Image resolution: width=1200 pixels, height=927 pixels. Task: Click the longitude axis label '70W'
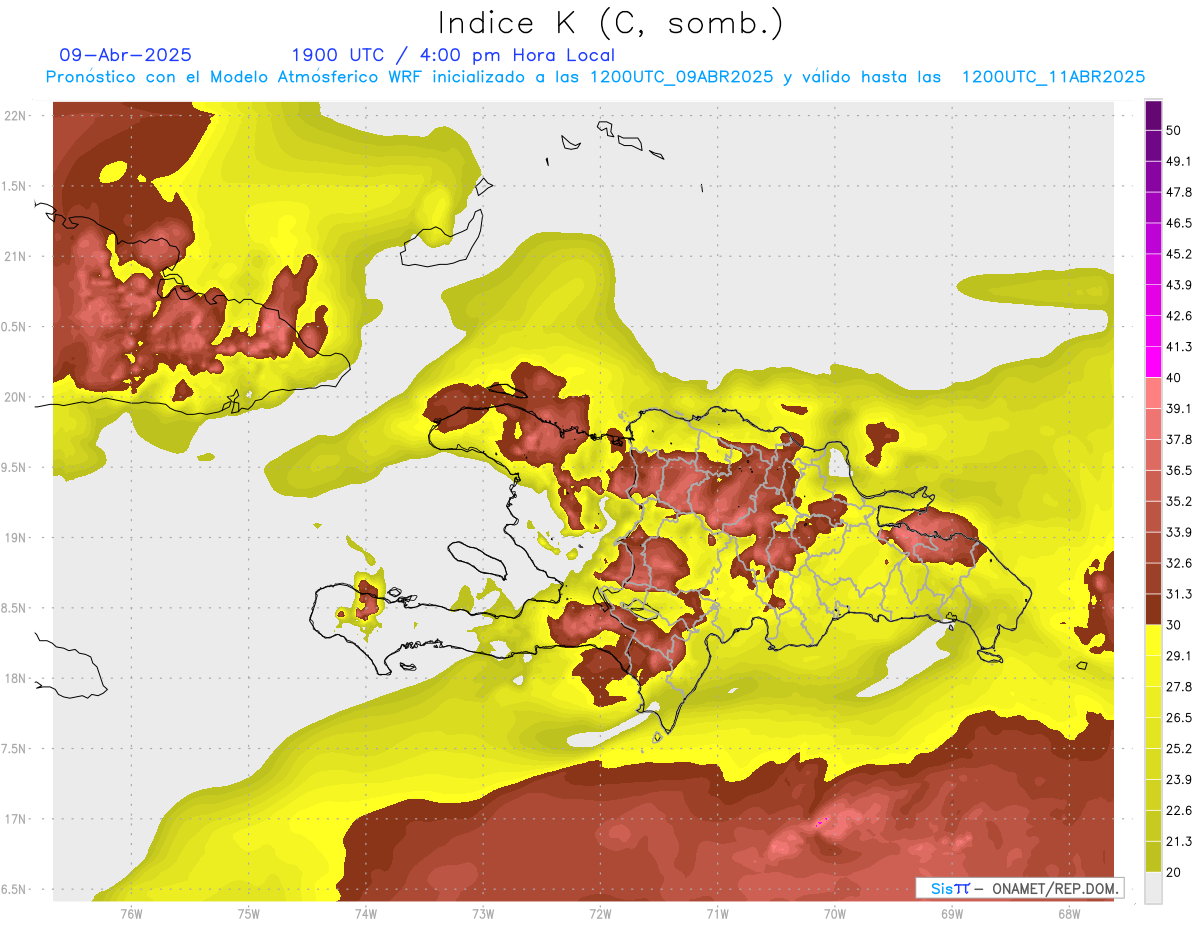point(834,914)
